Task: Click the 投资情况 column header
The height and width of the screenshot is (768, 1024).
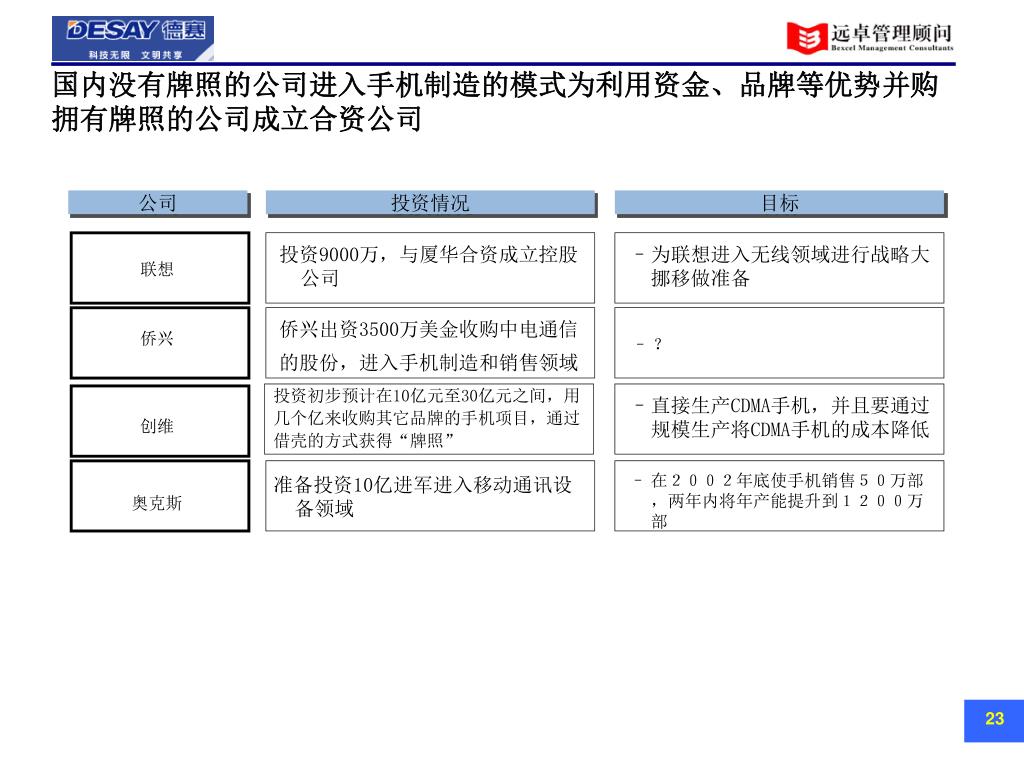Action: point(430,203)
